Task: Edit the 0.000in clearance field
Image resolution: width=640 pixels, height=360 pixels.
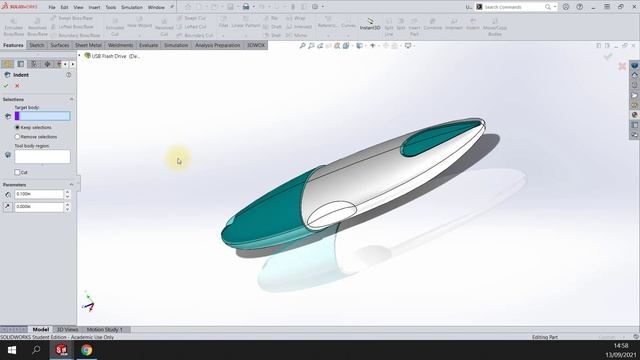Action: coord(39,207)
